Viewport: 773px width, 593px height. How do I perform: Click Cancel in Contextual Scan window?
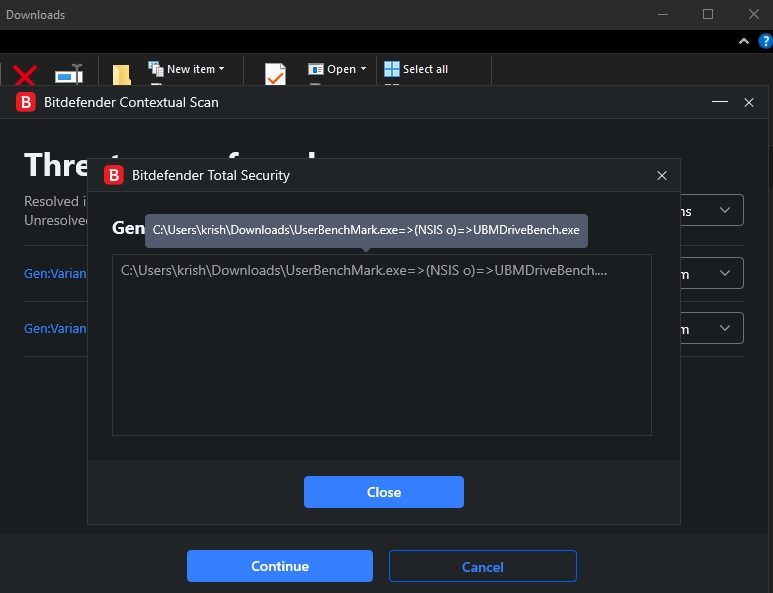click(x=483, y=566)
